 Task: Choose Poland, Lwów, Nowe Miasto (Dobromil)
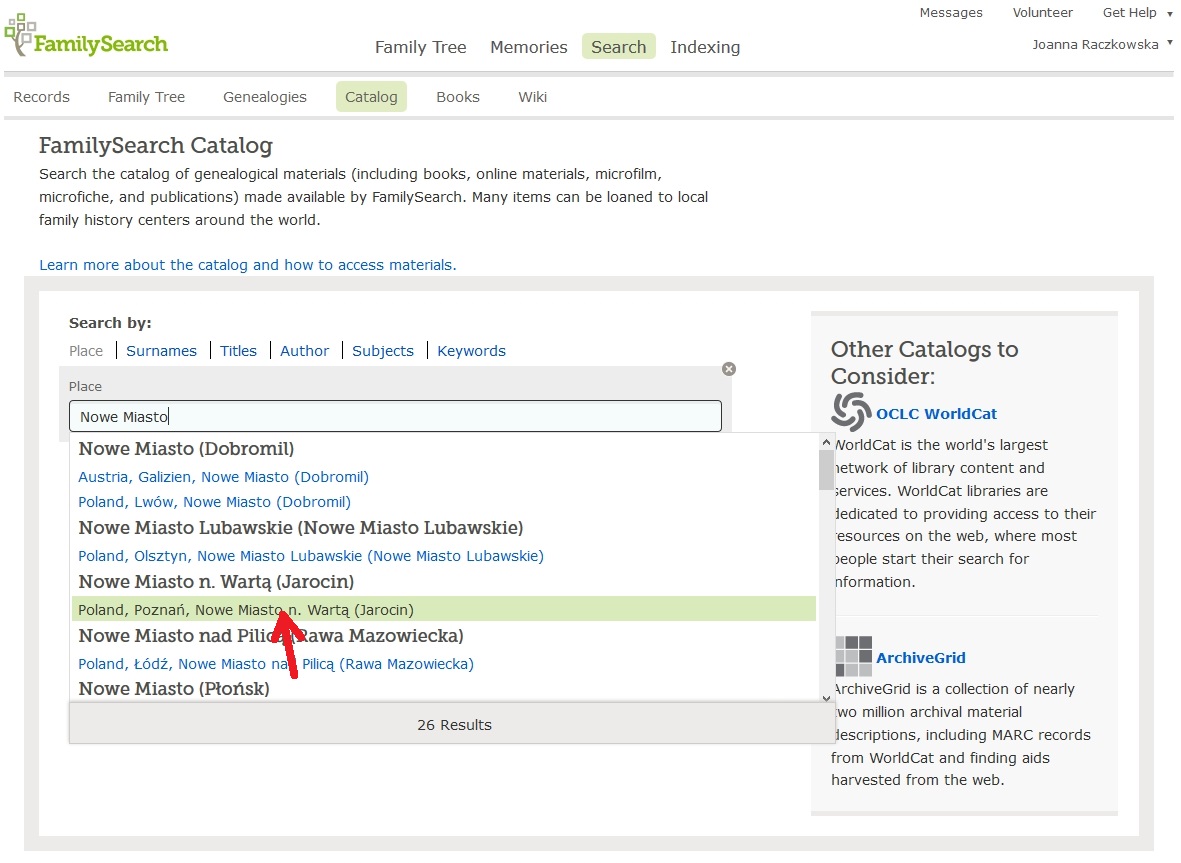click(x=215, y=502)
